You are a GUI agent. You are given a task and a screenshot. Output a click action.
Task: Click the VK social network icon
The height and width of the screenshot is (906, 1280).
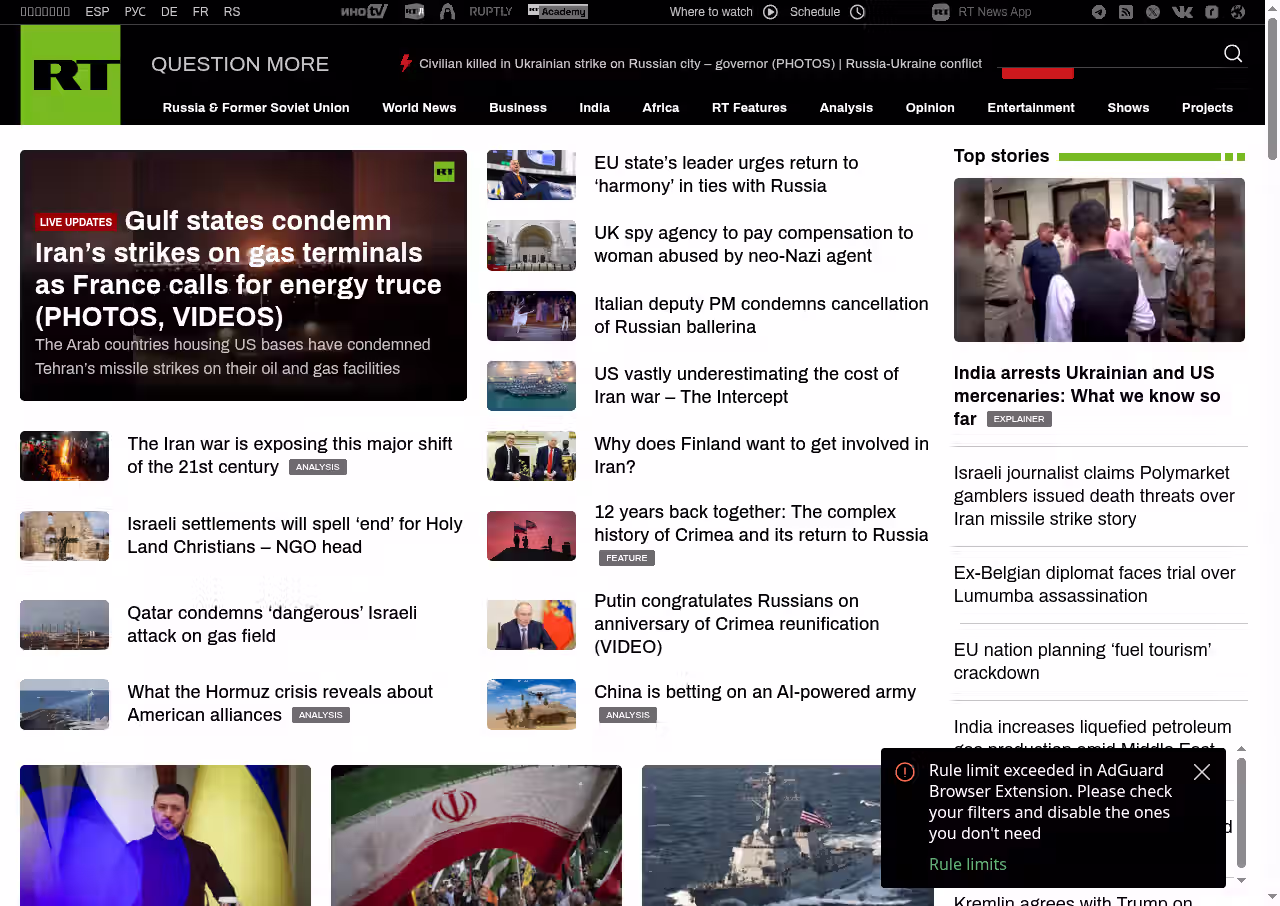click(x=1182, y=12)
